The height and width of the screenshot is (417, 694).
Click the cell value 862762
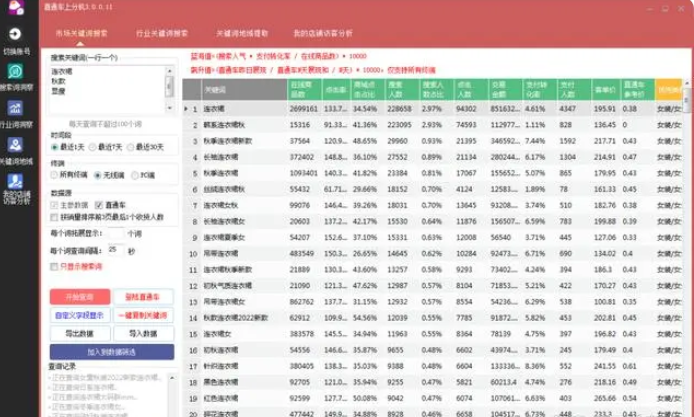coord(302,302)
